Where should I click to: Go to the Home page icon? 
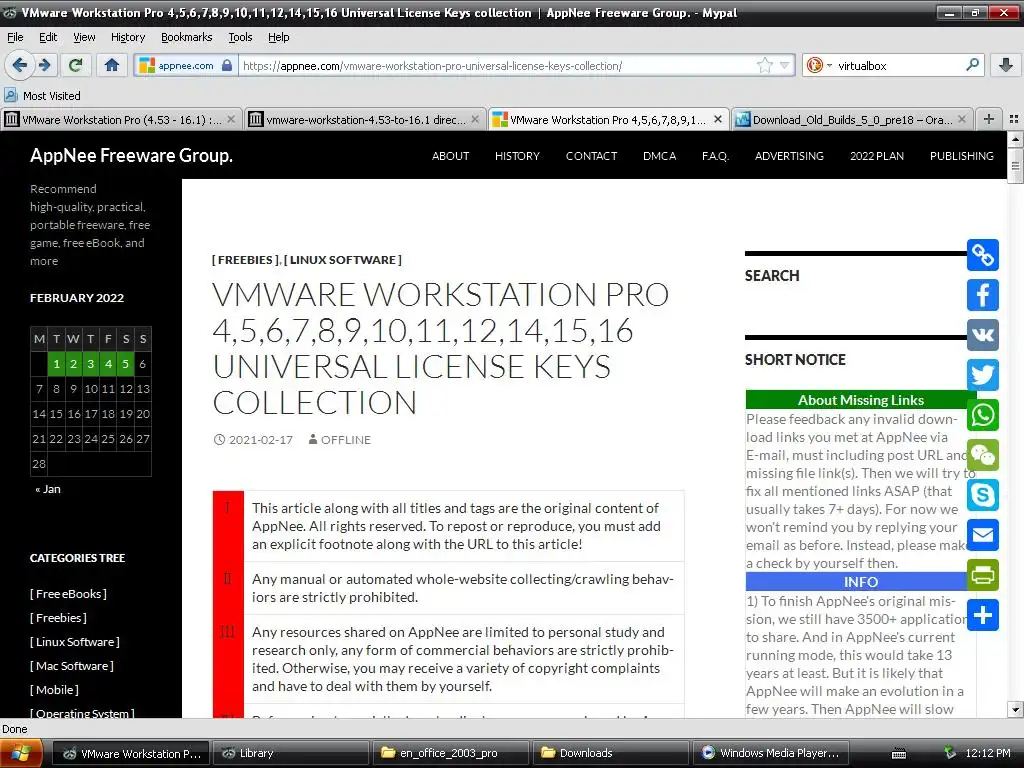(x=112, y=65)
